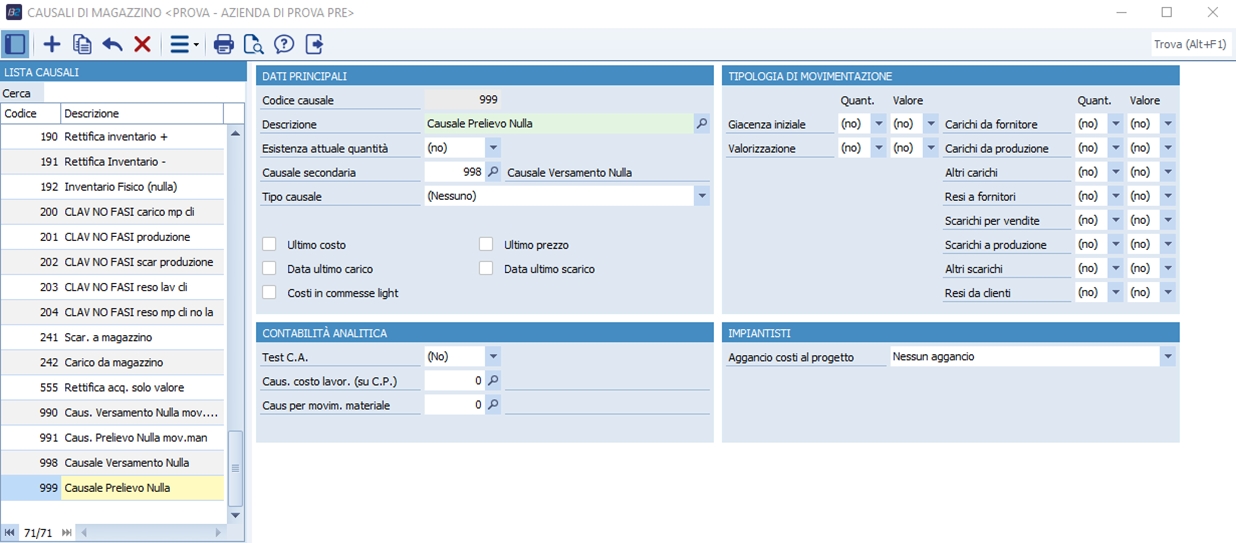The width and height of the screenshot is (1236, 543).
Task: Toggle the side panel icon in toolbar
Action: (x=15, y=44)
